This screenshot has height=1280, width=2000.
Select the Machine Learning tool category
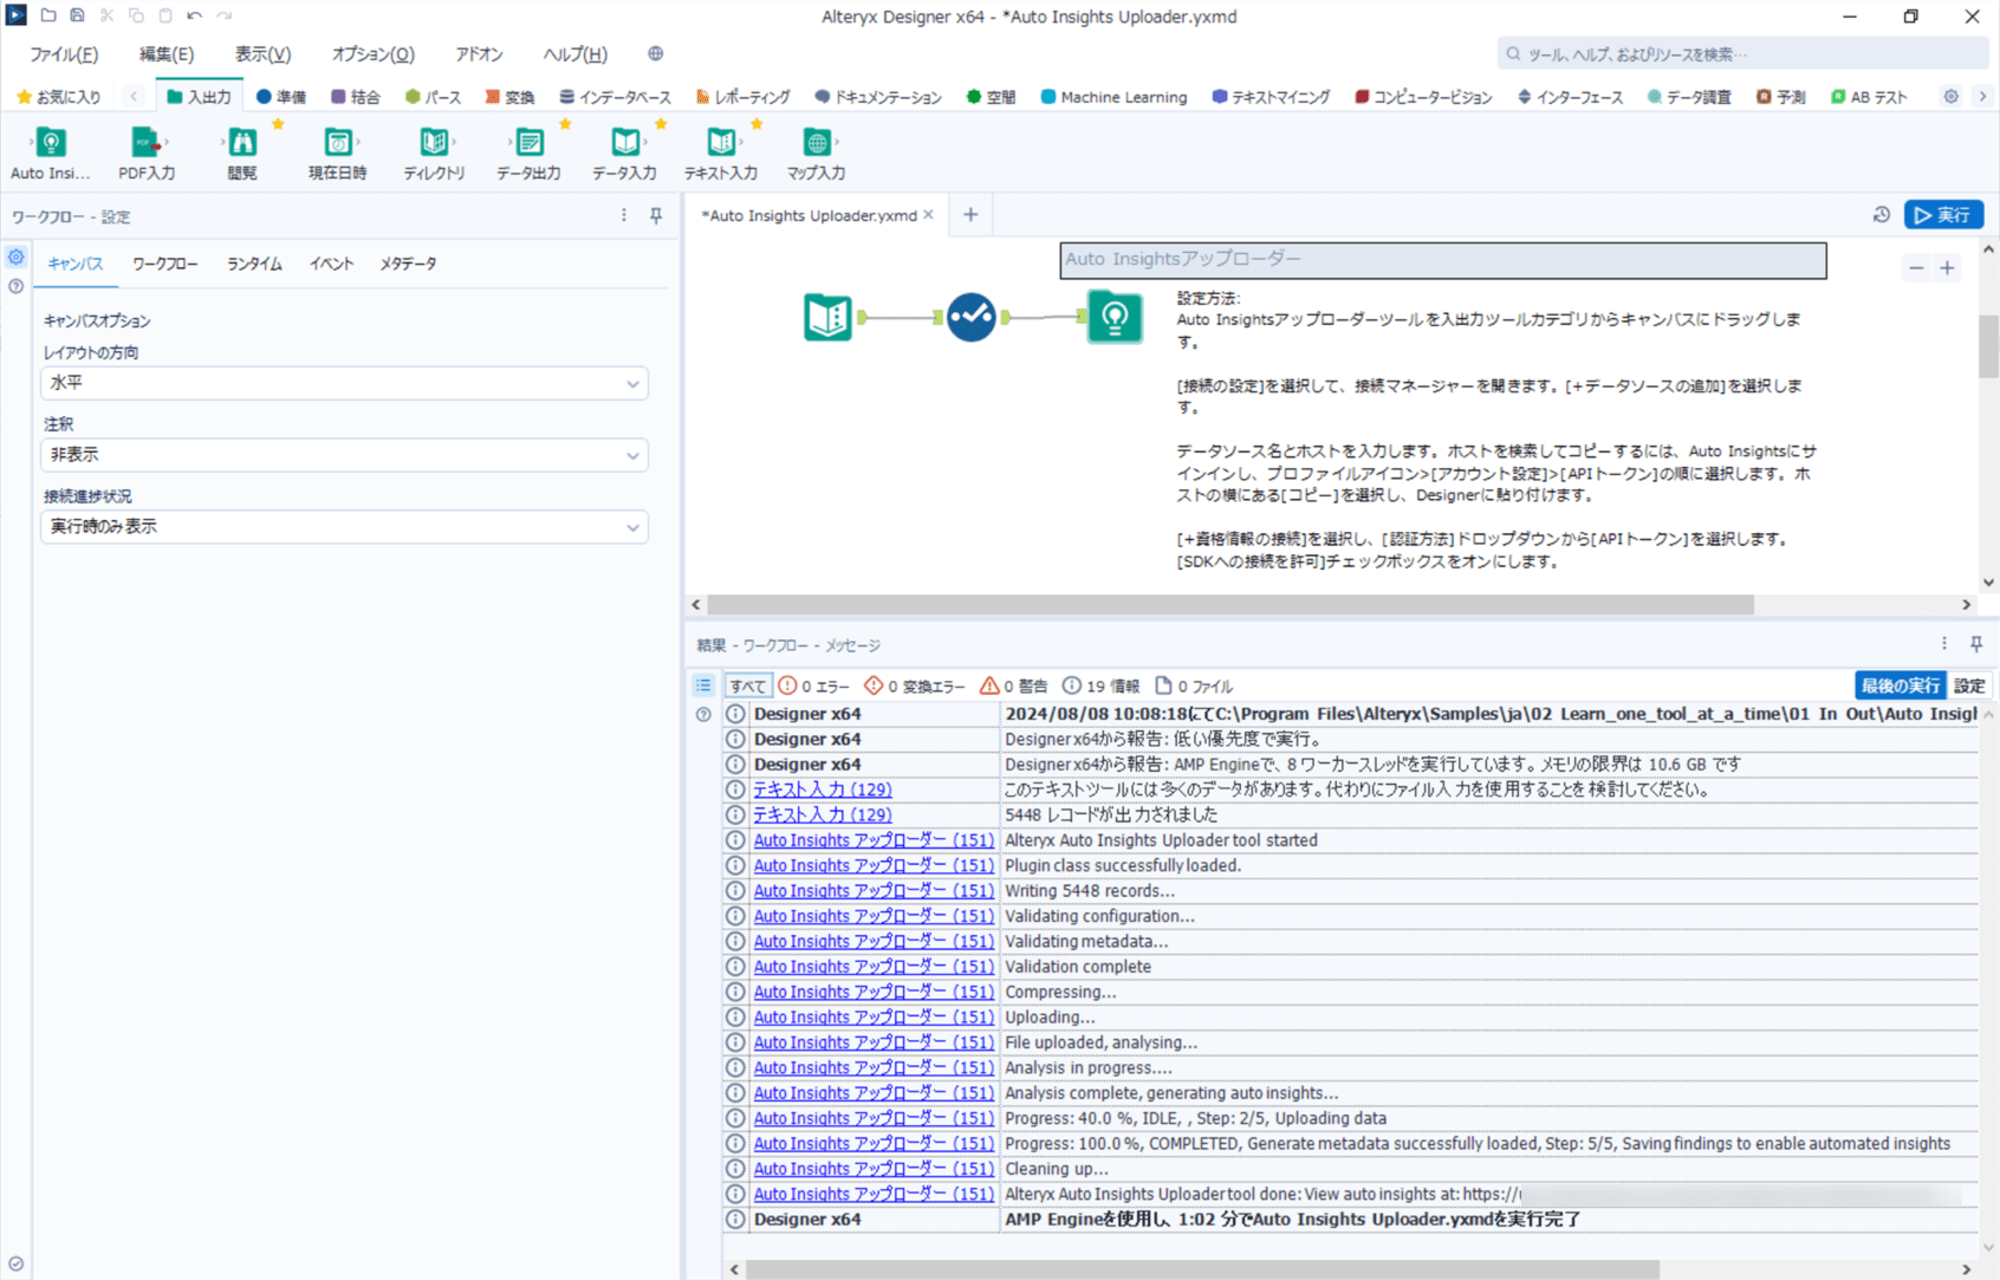coord(1114,97)
